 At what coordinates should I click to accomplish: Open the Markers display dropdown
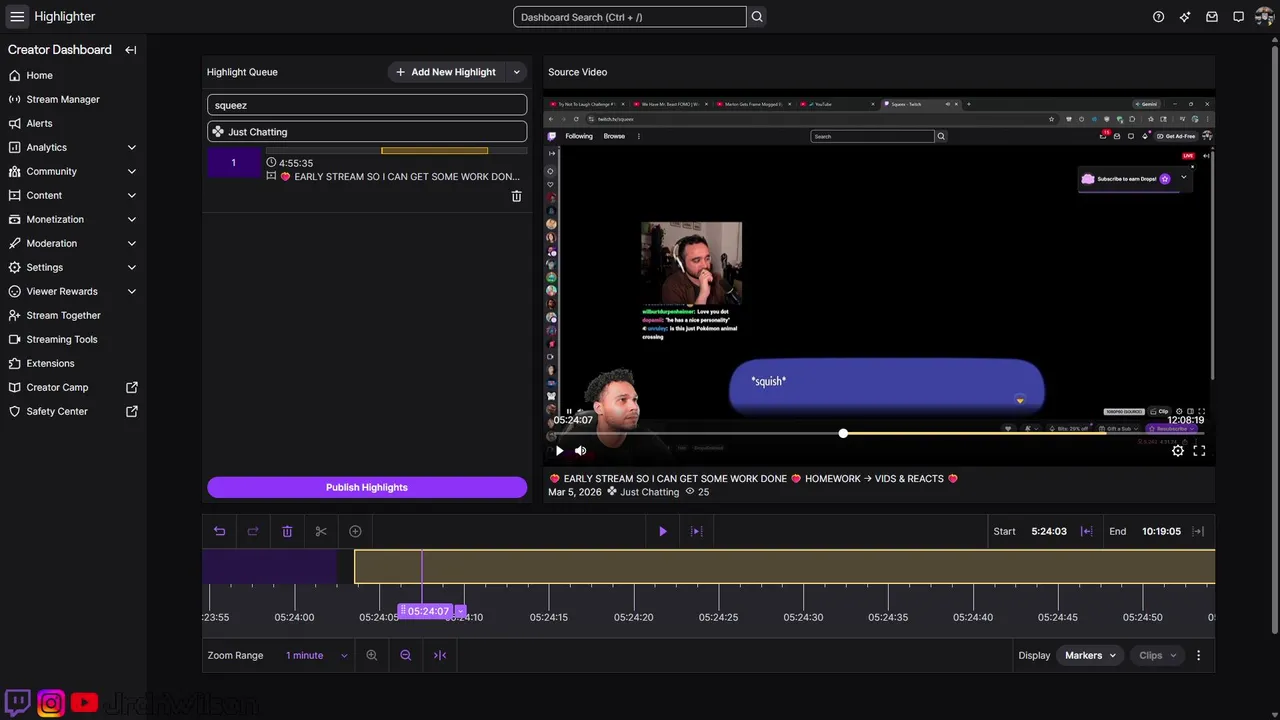point(1090,655)
